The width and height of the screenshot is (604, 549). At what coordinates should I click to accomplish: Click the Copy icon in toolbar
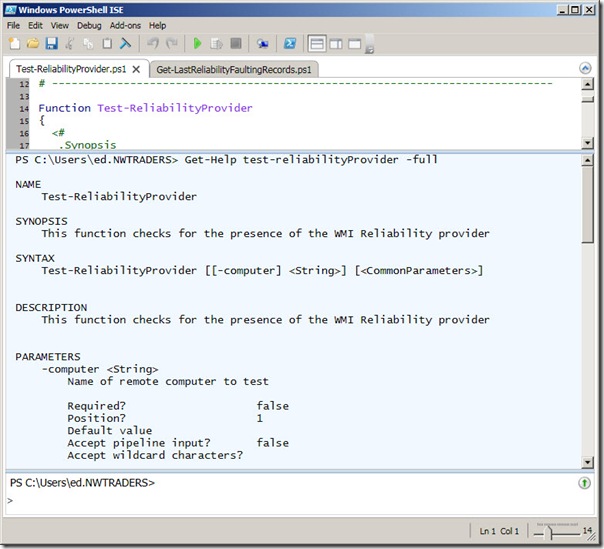[88, 43]
